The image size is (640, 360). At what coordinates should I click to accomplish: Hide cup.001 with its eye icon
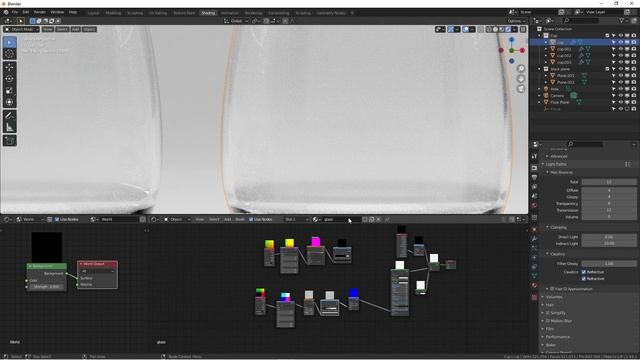620,49
